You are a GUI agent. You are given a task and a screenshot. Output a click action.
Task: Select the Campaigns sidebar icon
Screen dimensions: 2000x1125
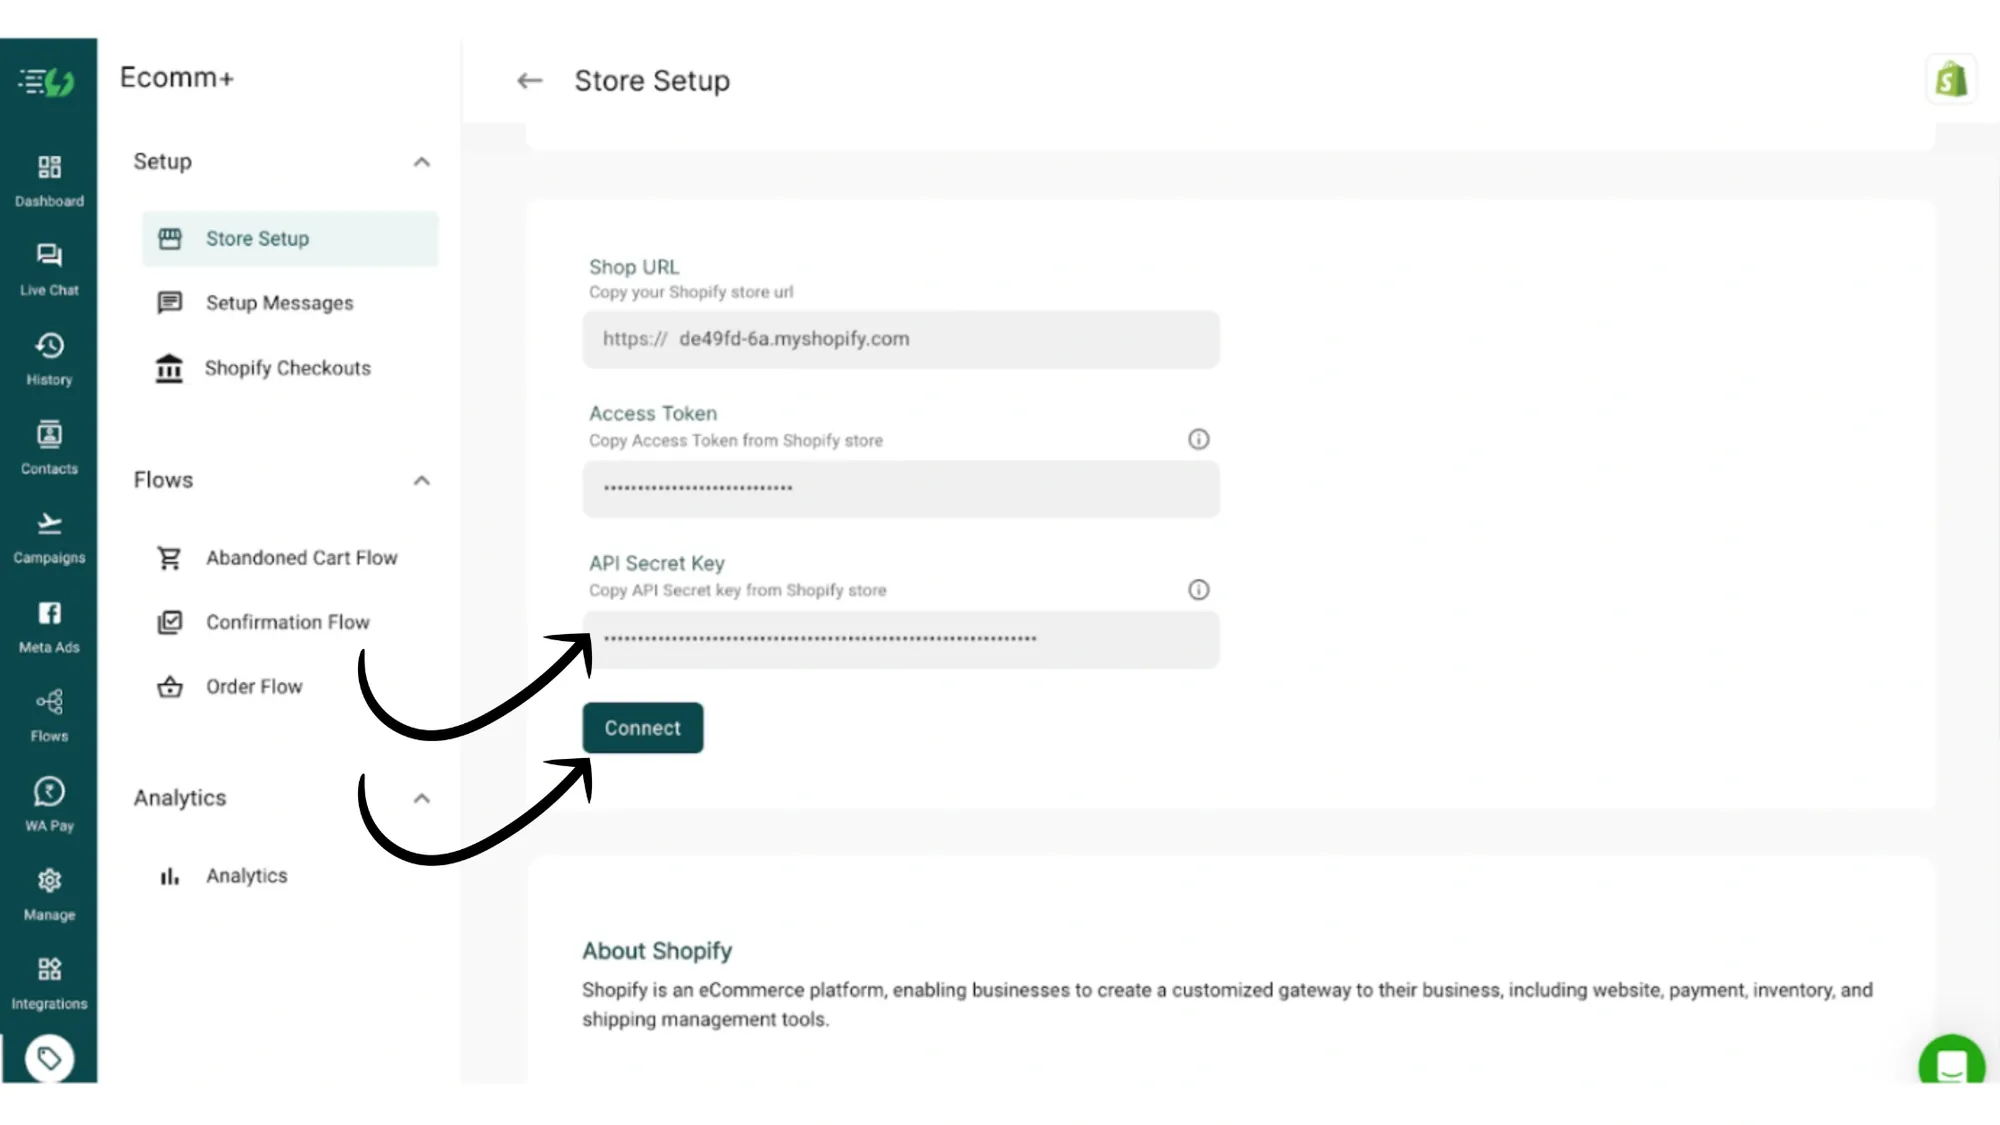49,533
